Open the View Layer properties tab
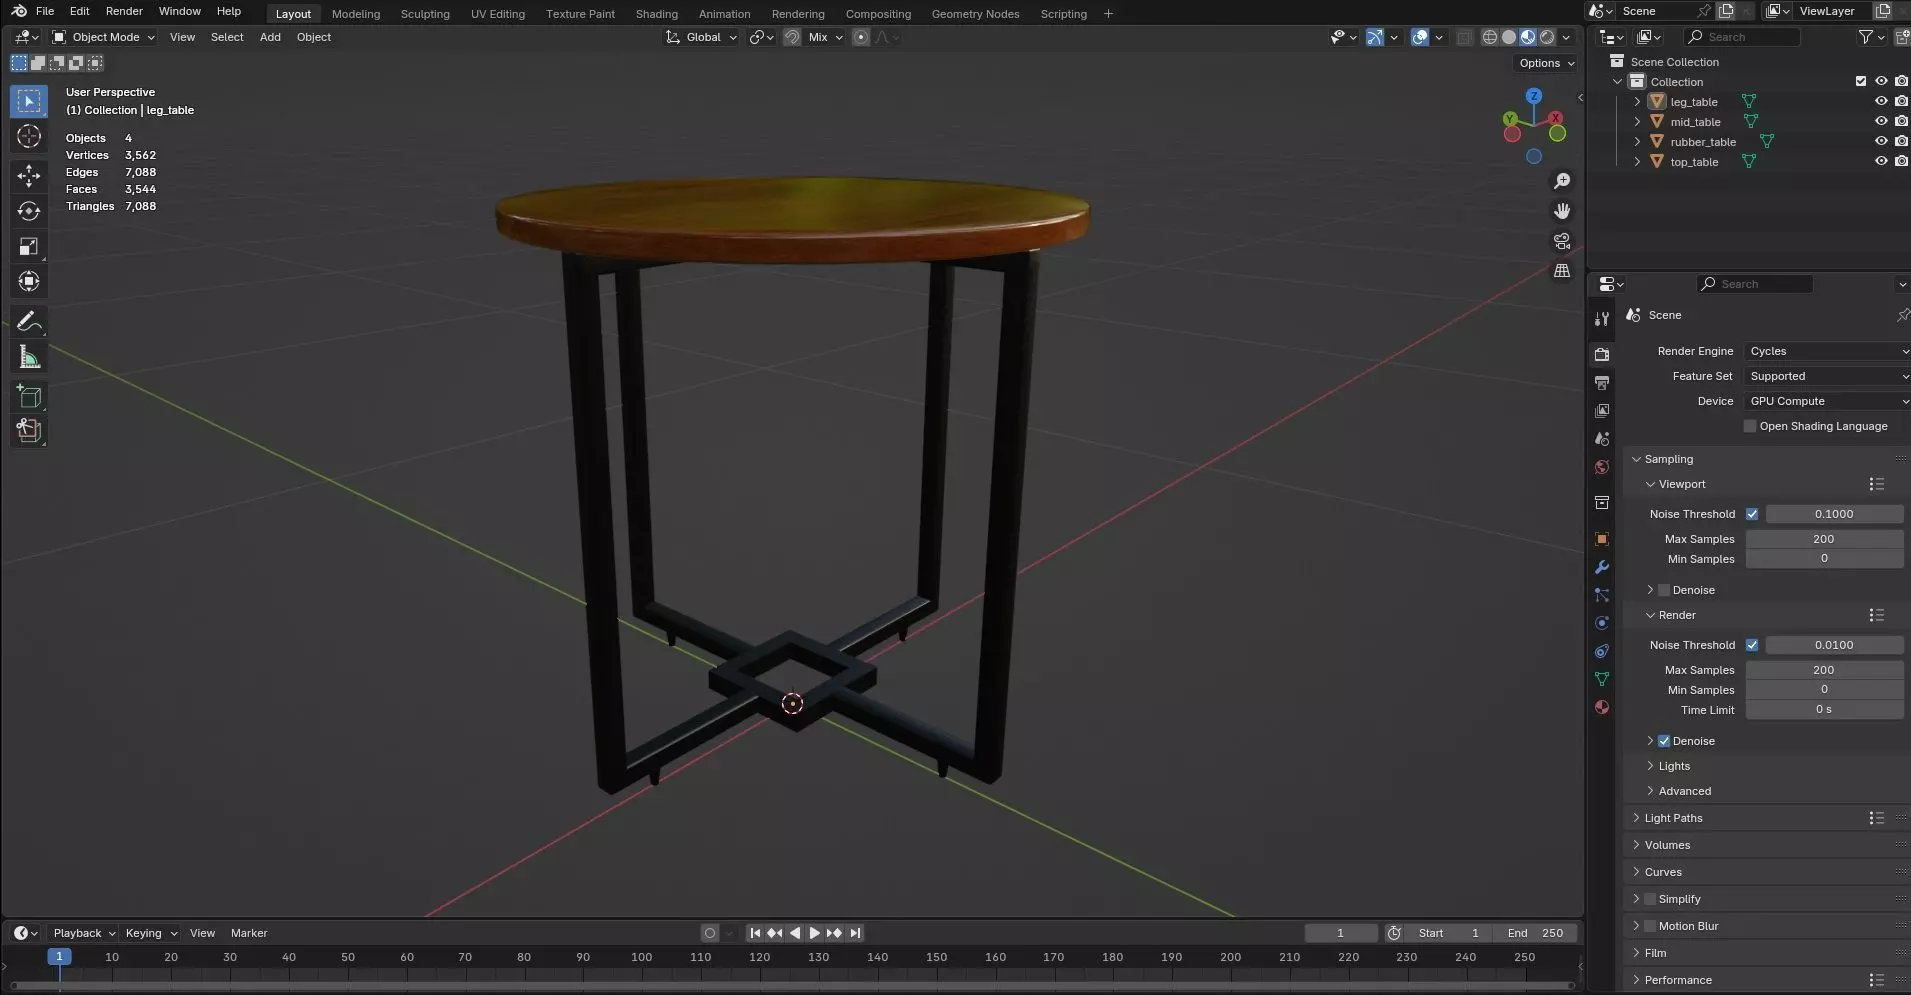 [1602, 411]
